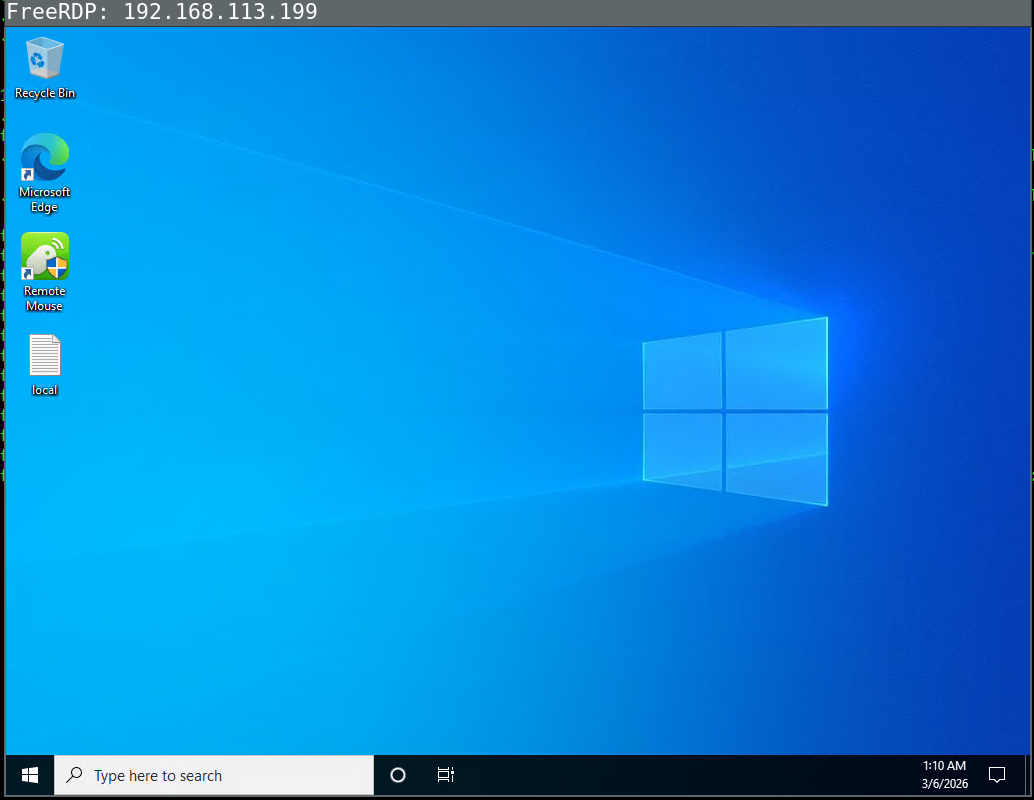
Task: Click an empty area of the taskbar
Action: [x=680, y=775]
